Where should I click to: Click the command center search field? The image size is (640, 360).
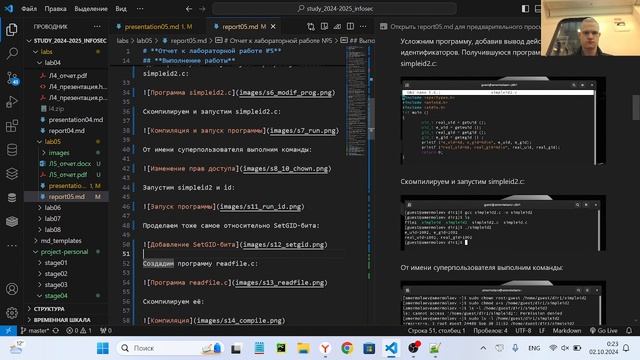(334, 9)
